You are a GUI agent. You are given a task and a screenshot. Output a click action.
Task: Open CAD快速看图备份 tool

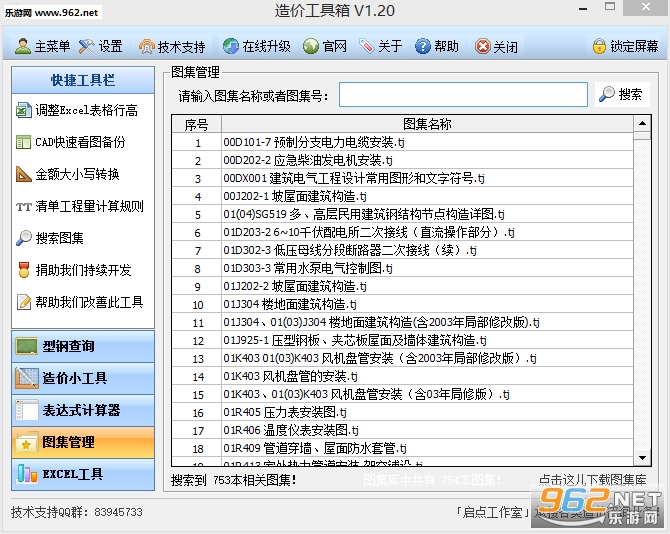point(71,142)
